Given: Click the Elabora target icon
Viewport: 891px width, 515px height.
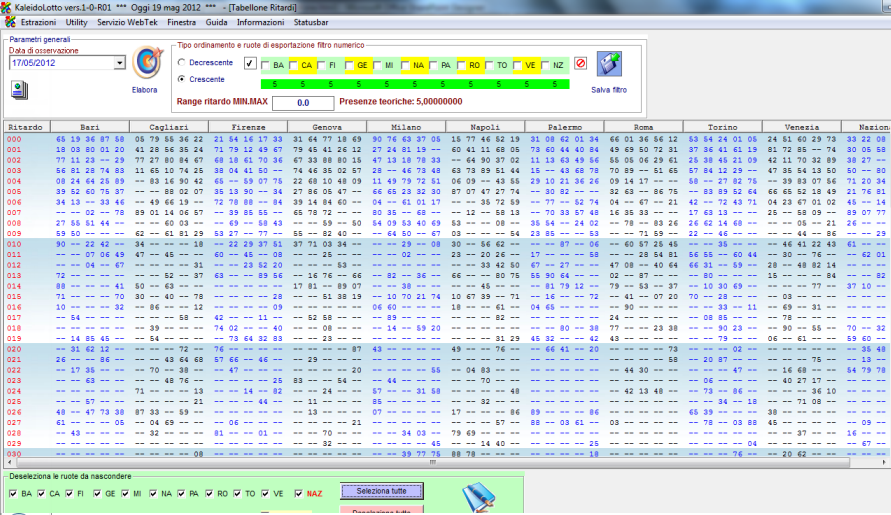Looking at the screenshot, I should tap(147, 63).
